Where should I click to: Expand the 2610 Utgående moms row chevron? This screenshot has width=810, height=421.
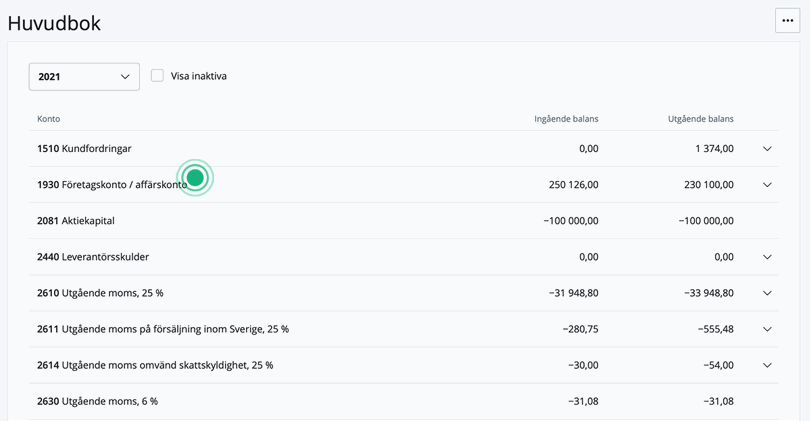(767, 293)
